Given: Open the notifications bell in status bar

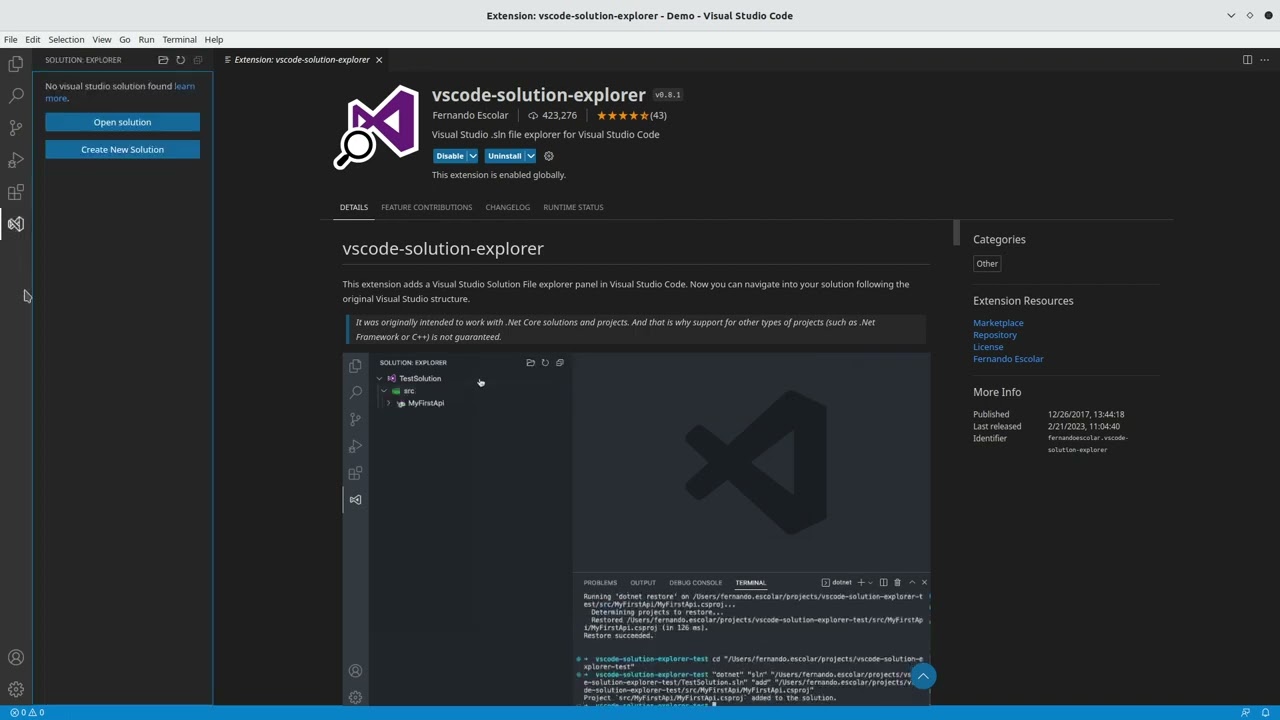Looking at the screenshot, I should [1265, 712].
